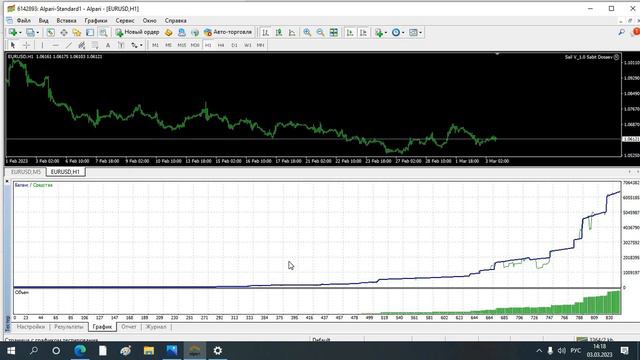Screen dimensions: 640x360
Task: Open the Windows Start menu
Action: tap(11, 351)
